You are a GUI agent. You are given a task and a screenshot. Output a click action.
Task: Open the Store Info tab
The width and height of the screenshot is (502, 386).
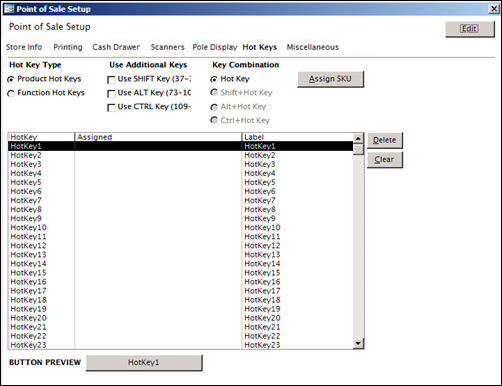pos(24,47)
